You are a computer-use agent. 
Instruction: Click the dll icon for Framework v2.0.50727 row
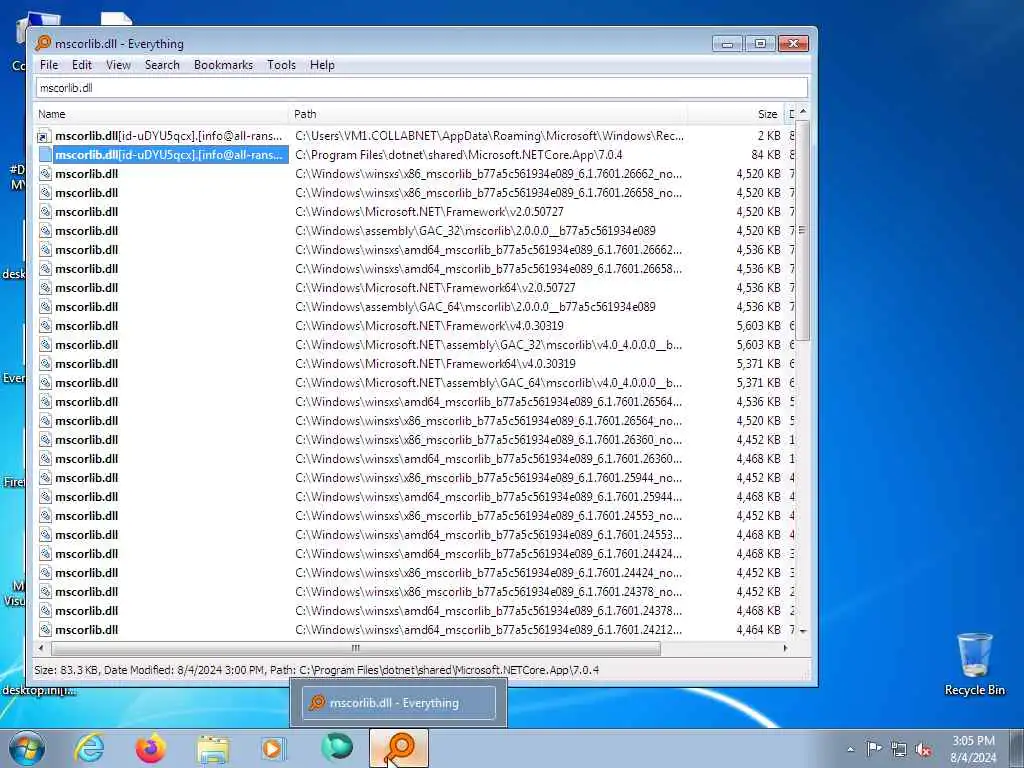44,212
